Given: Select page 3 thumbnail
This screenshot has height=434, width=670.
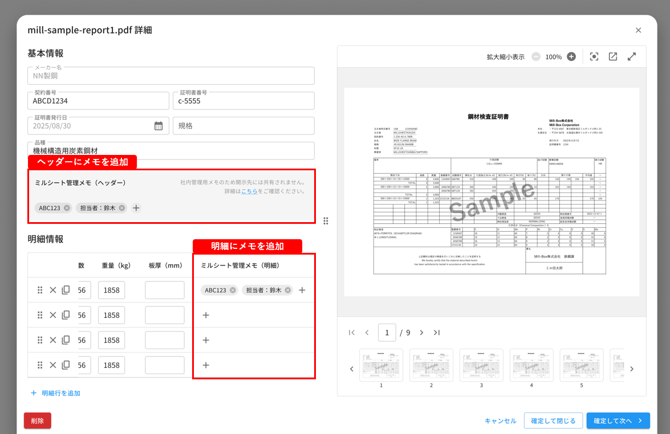Looking at the screenshot, I should tap(481, 365).
